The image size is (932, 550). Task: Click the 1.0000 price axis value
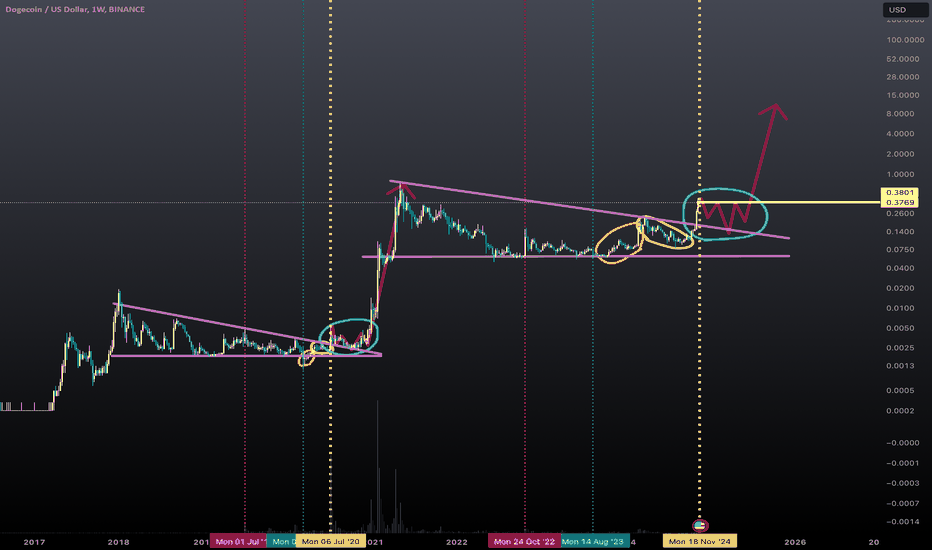click(900, 174)
